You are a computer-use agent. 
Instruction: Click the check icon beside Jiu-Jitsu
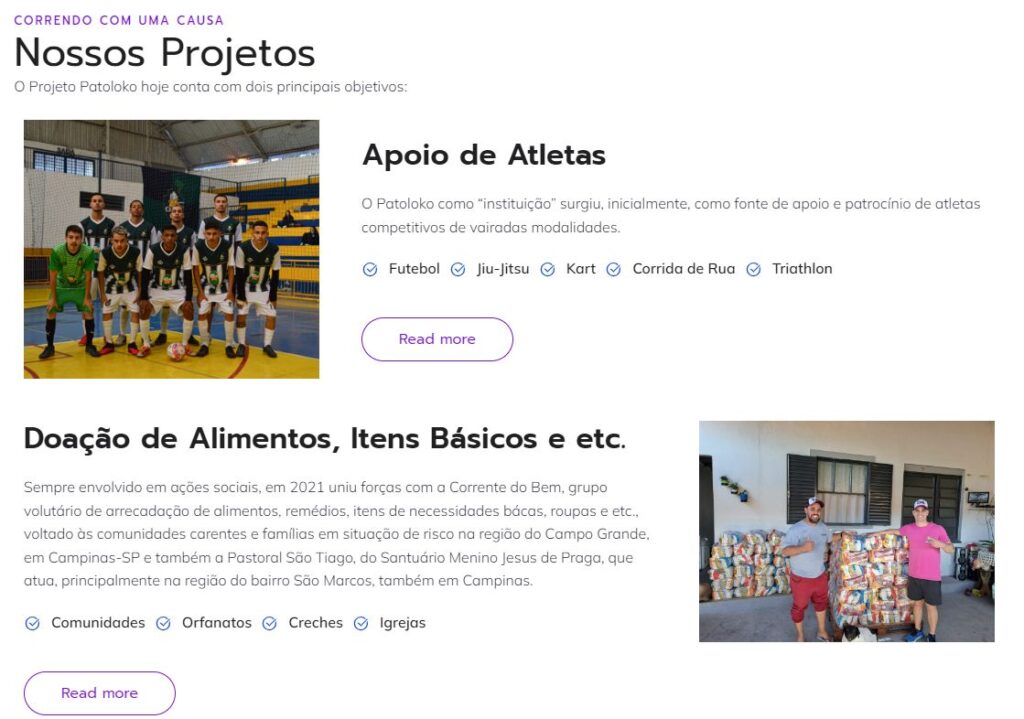458,270
